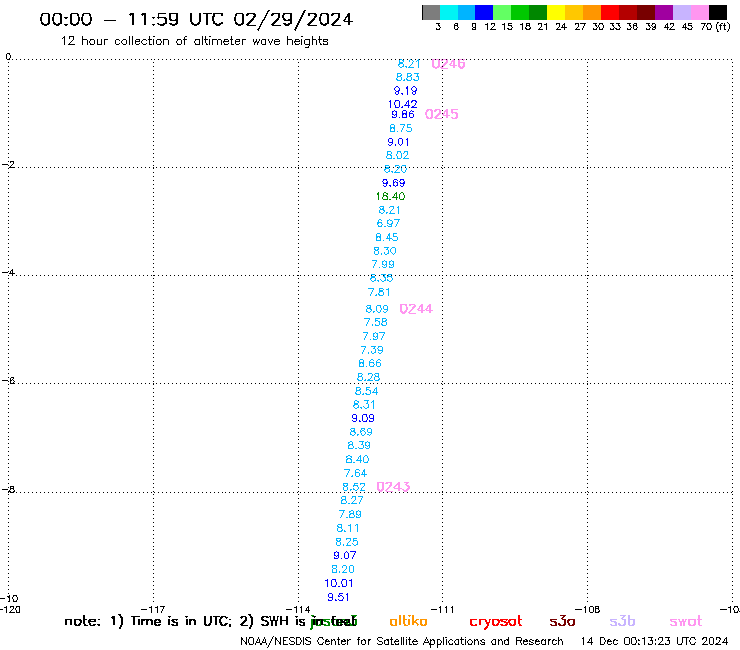Click the title '00:00 – 11:59 UTC 02/29/2024'
This screenshot has height=650, width=740.
196,20
